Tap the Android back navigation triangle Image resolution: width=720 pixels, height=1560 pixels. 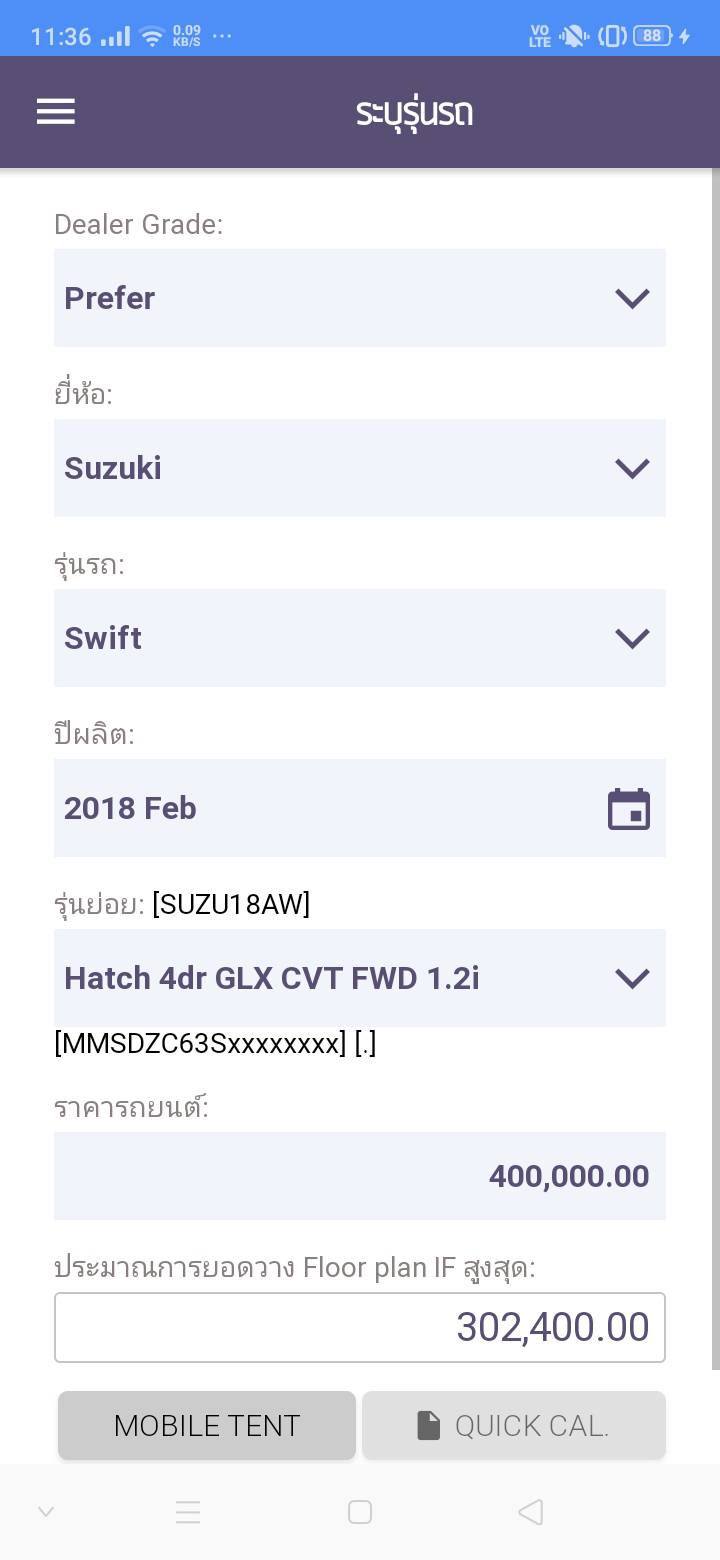531,1512
